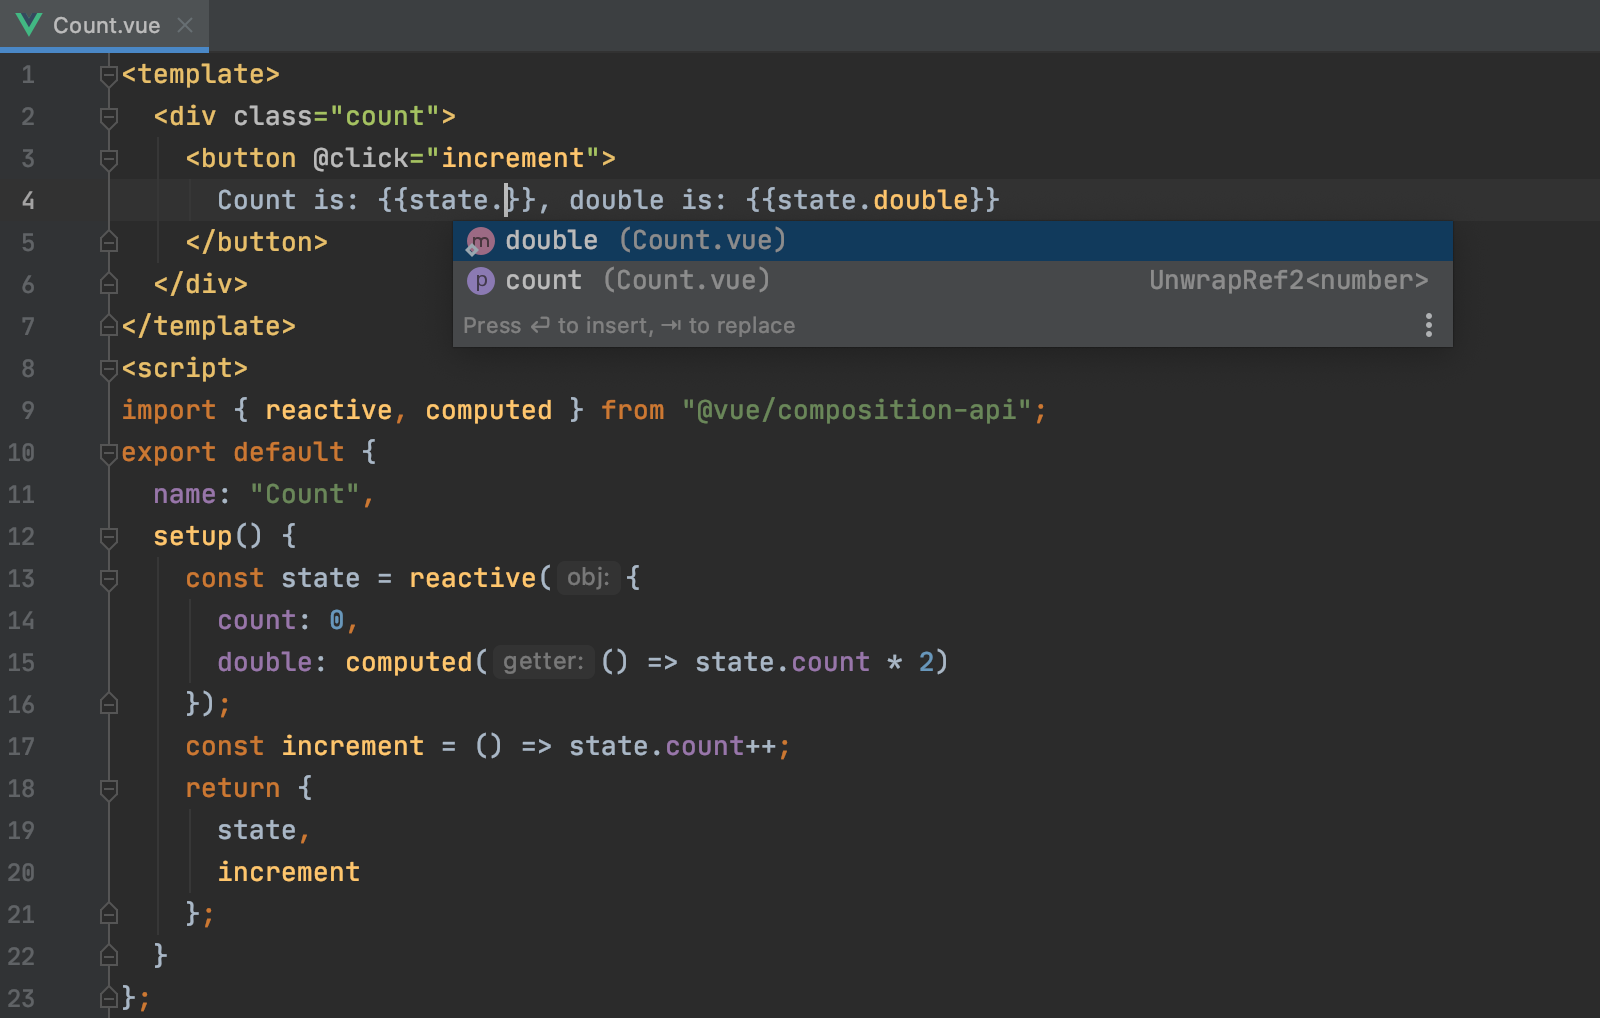Click the 'getter:' parameter hint
1600x1018 pixels.
point(543,662)
